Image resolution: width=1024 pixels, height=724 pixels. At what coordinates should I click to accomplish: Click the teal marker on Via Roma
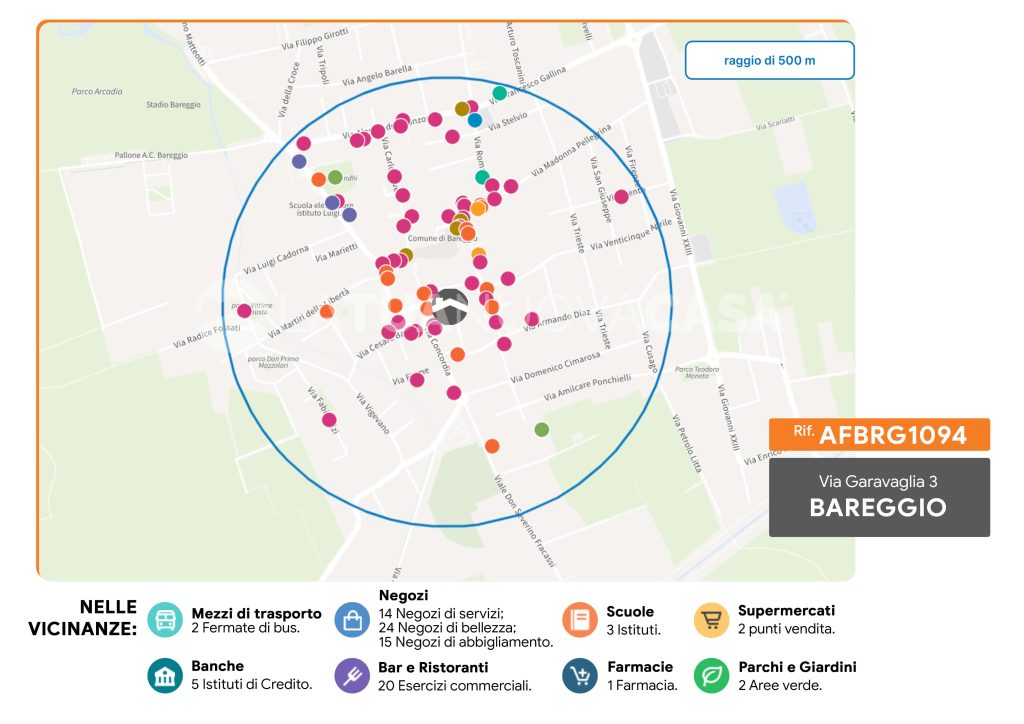click(482, 177)
